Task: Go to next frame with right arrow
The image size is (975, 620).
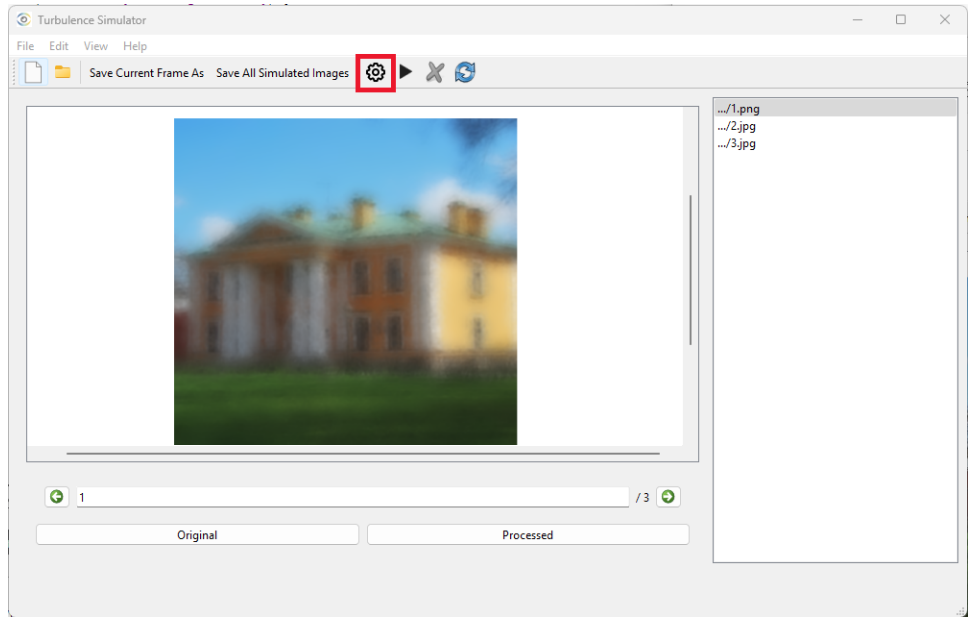Action: point(668,497)
